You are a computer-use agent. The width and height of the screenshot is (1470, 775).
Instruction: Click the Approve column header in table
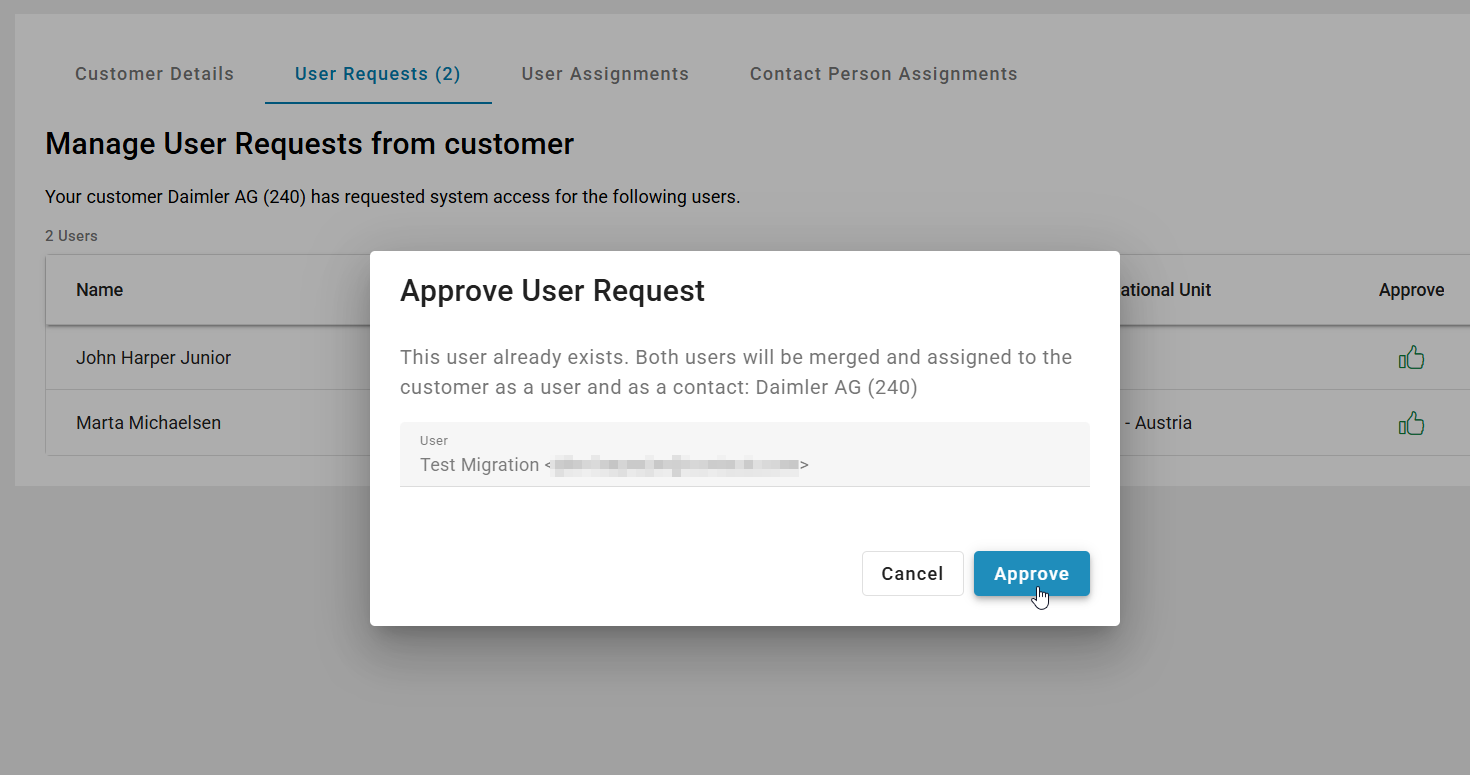pyautogui.click(x=1411, y=290)
